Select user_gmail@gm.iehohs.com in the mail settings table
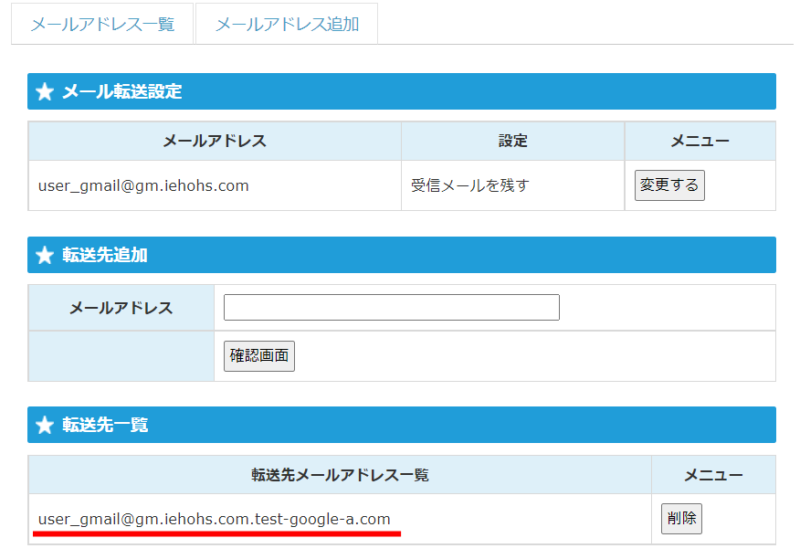The width and height of the screenshot is (800, 559). coord(143,186)
